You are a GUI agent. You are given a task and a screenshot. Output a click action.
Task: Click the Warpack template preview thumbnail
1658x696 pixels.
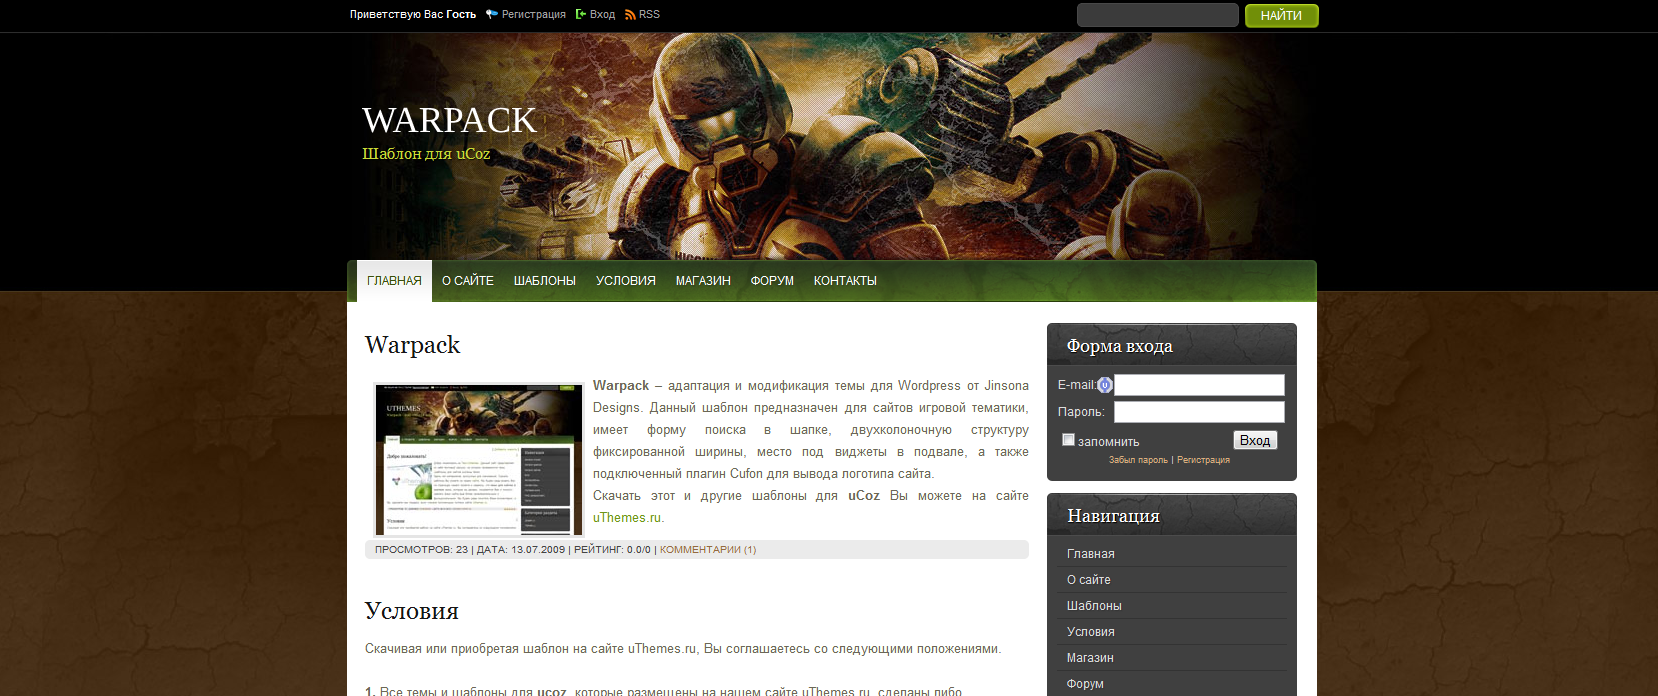point(479,460)
